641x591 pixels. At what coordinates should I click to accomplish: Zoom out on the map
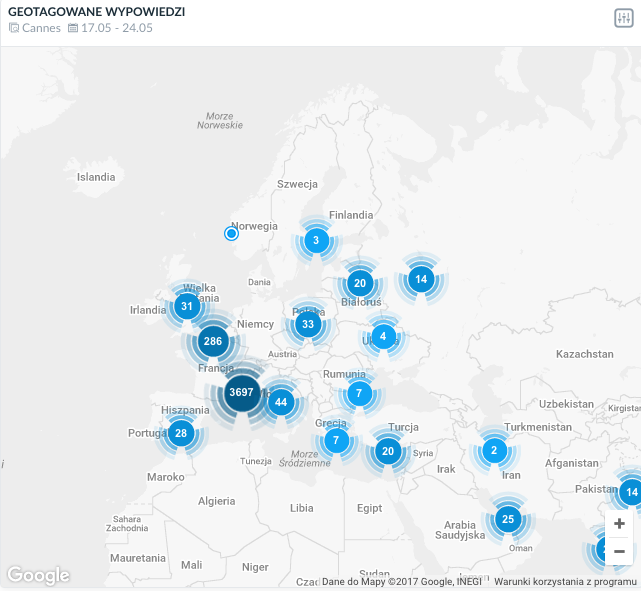click(x=619, y=551)
